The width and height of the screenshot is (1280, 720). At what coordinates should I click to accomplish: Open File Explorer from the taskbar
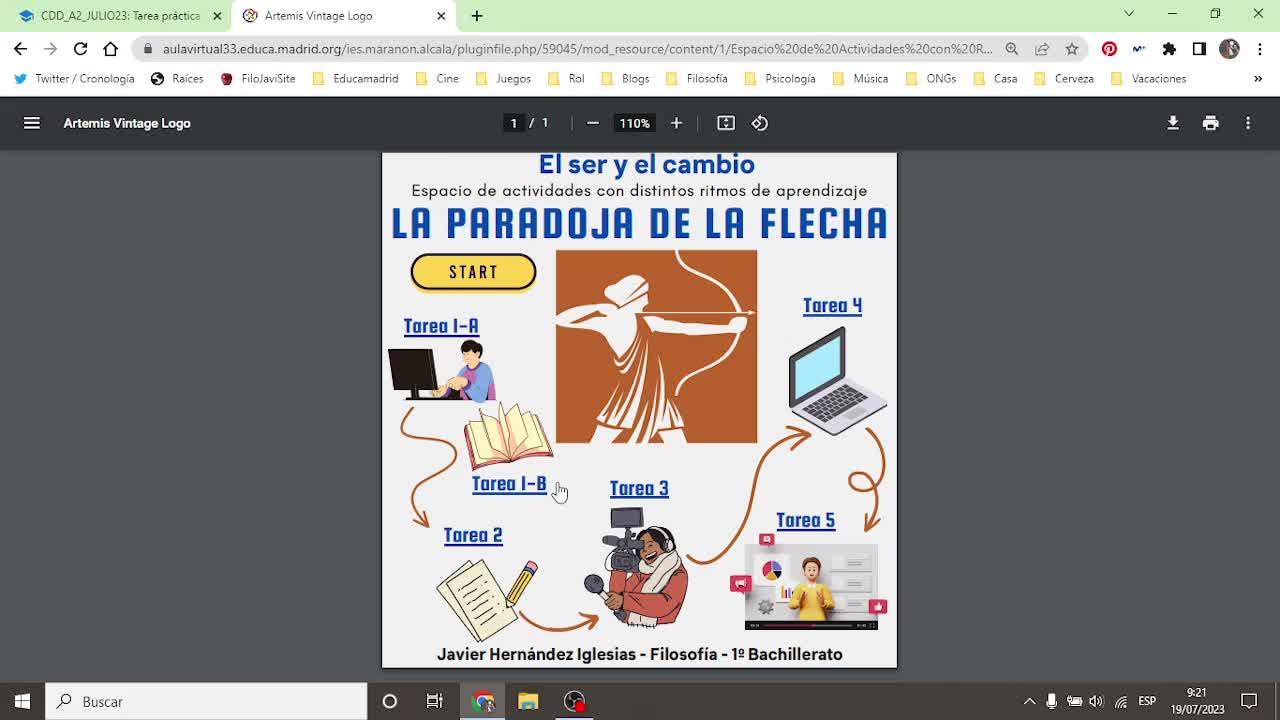pos(528,701)
